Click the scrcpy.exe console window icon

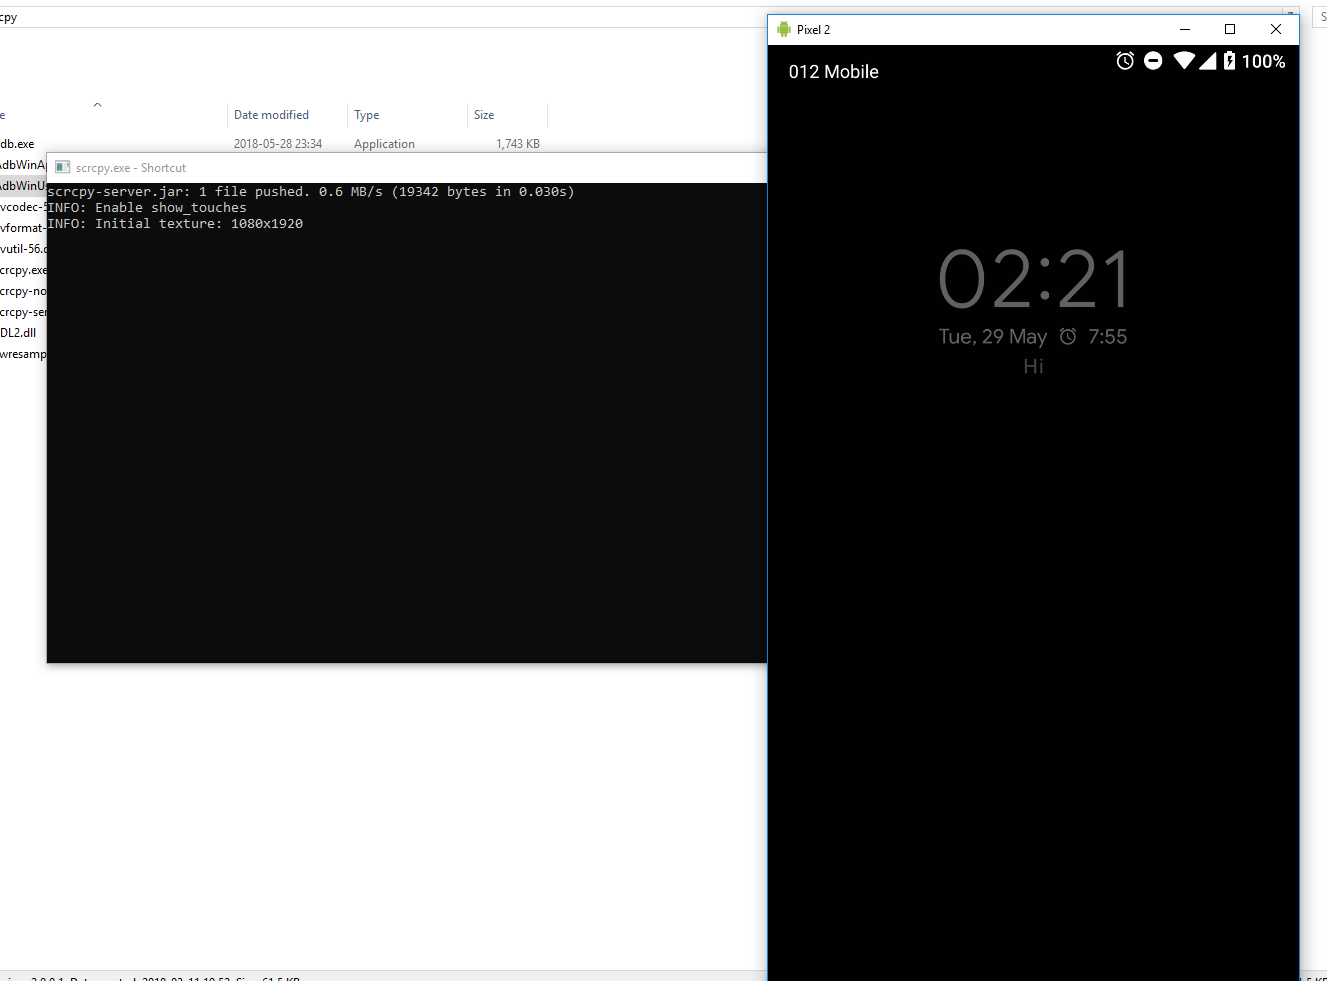(x=63, y=168)
